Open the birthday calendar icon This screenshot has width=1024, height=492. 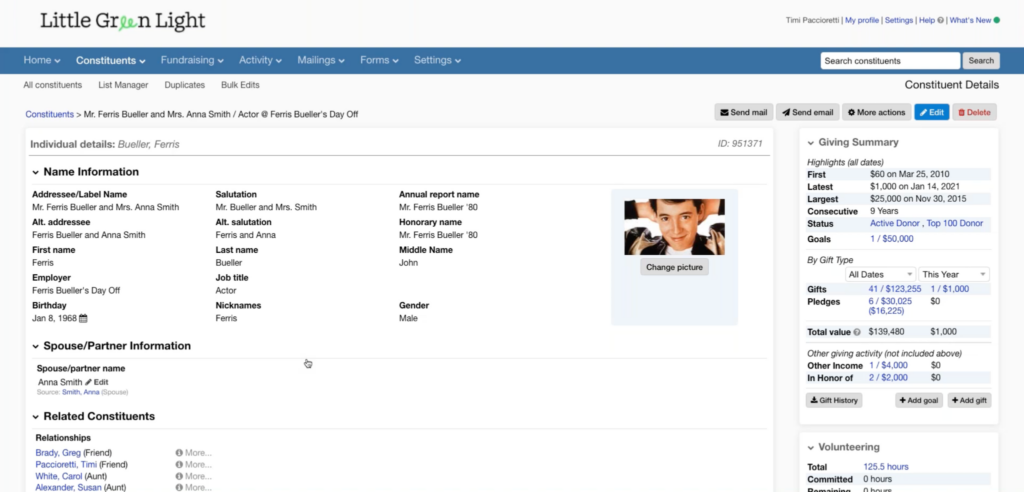tap(83, 318)
